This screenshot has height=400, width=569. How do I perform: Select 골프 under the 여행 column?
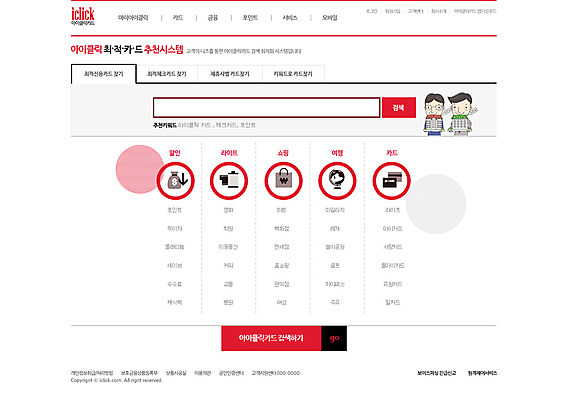[335, 265]
